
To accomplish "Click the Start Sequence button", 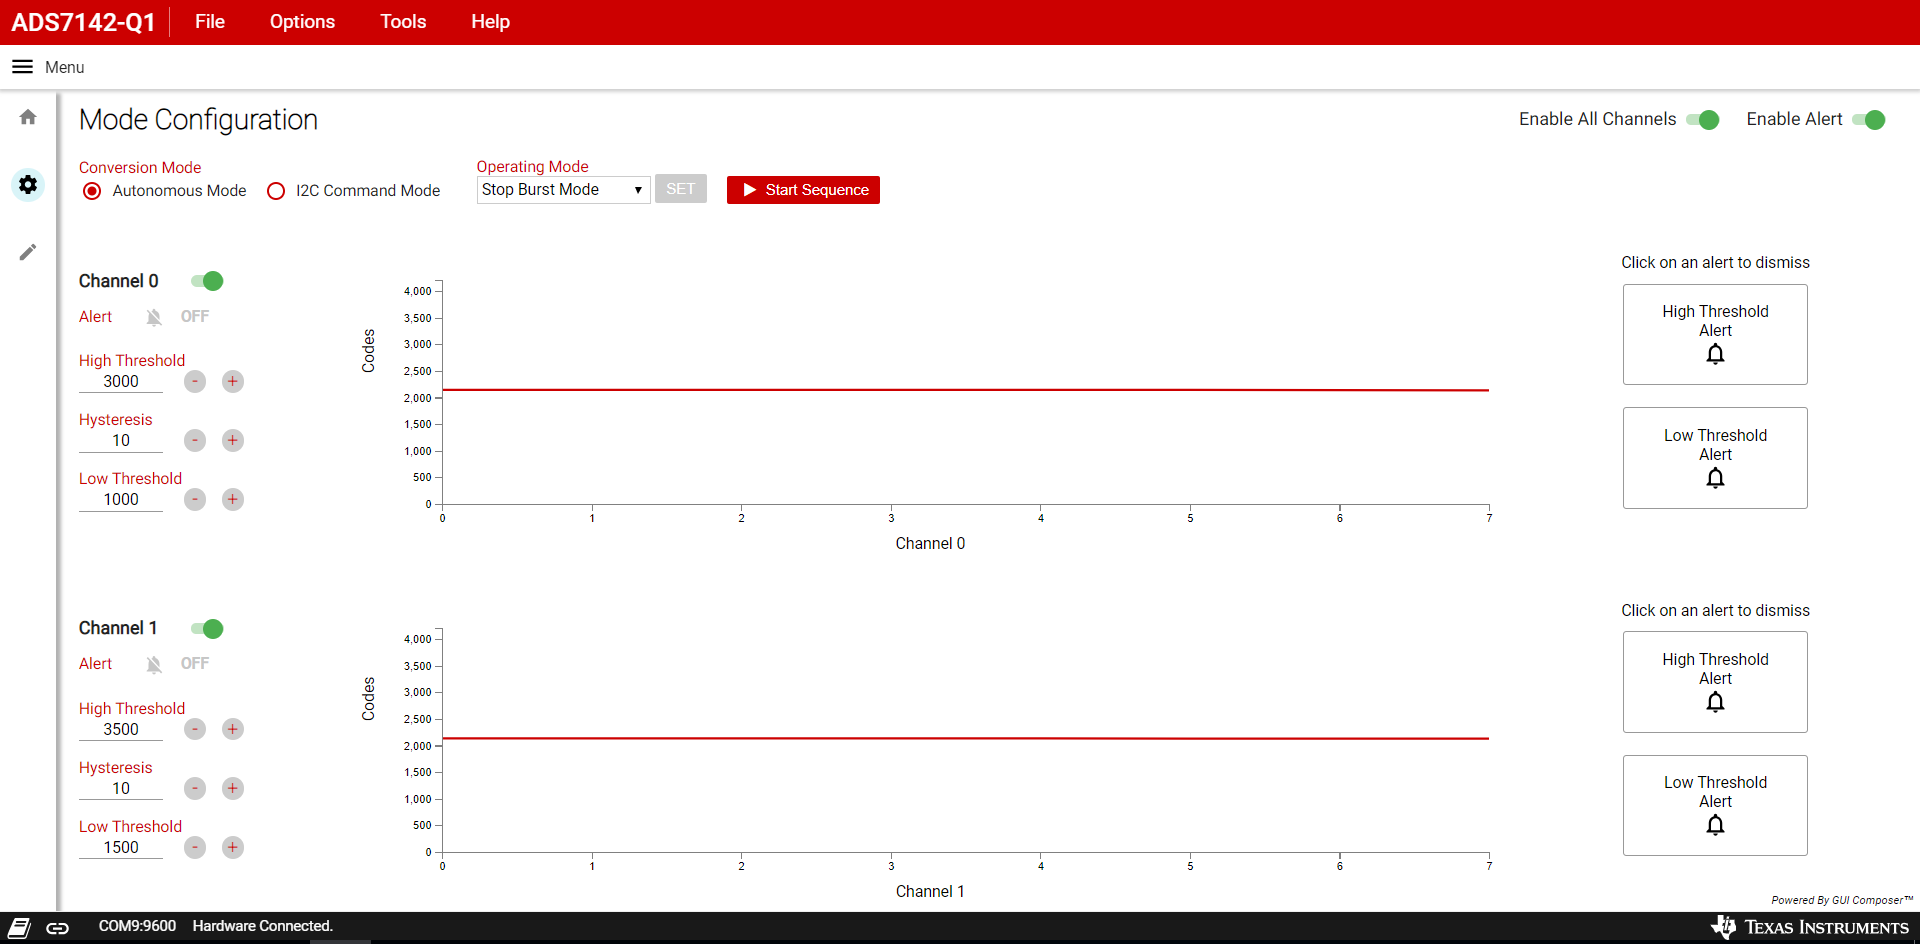I will pos(803,189).
